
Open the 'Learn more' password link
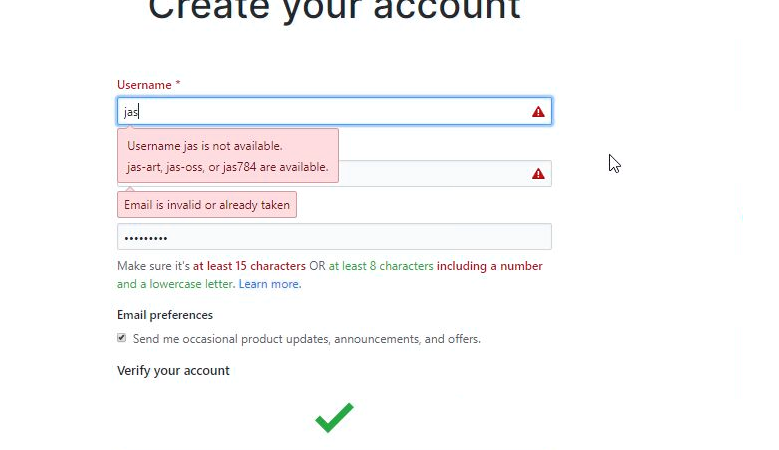[x=269, y=284]
